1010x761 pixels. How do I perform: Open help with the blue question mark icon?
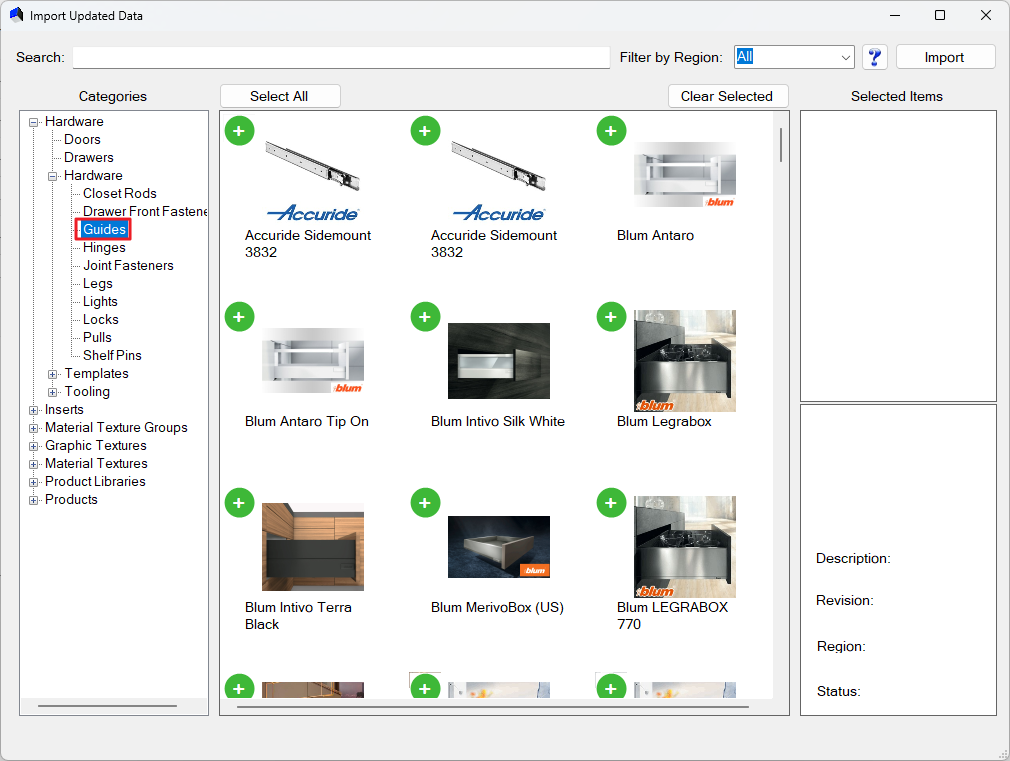click(874, 57)
